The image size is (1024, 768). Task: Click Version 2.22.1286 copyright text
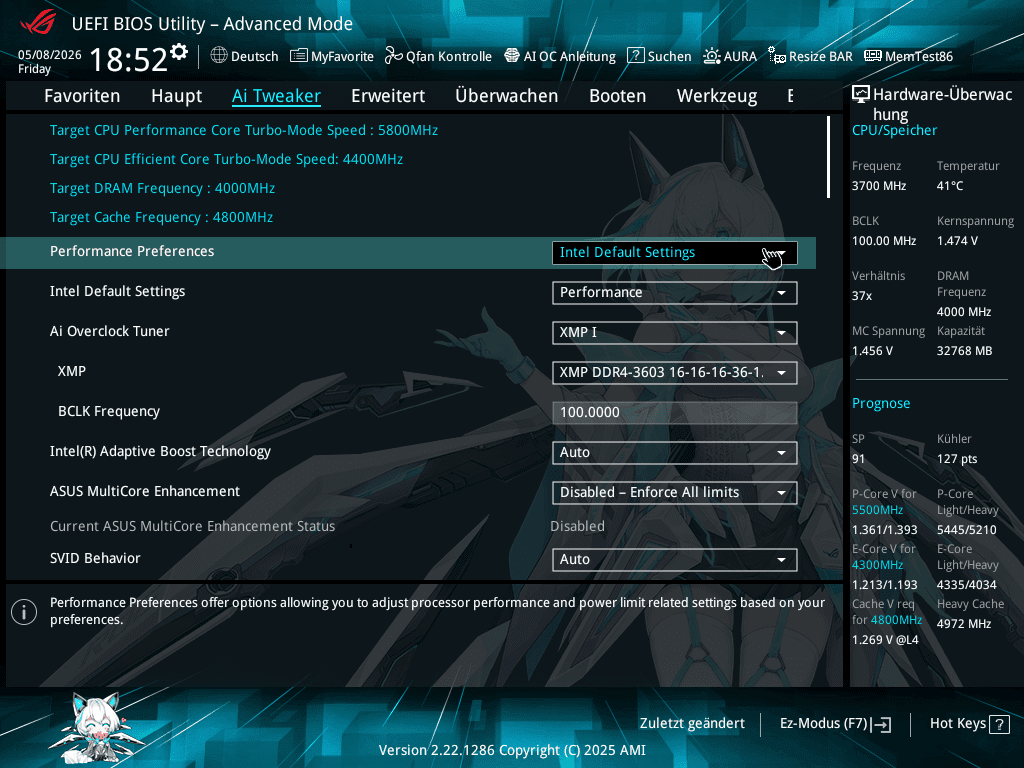click(512, 750)
